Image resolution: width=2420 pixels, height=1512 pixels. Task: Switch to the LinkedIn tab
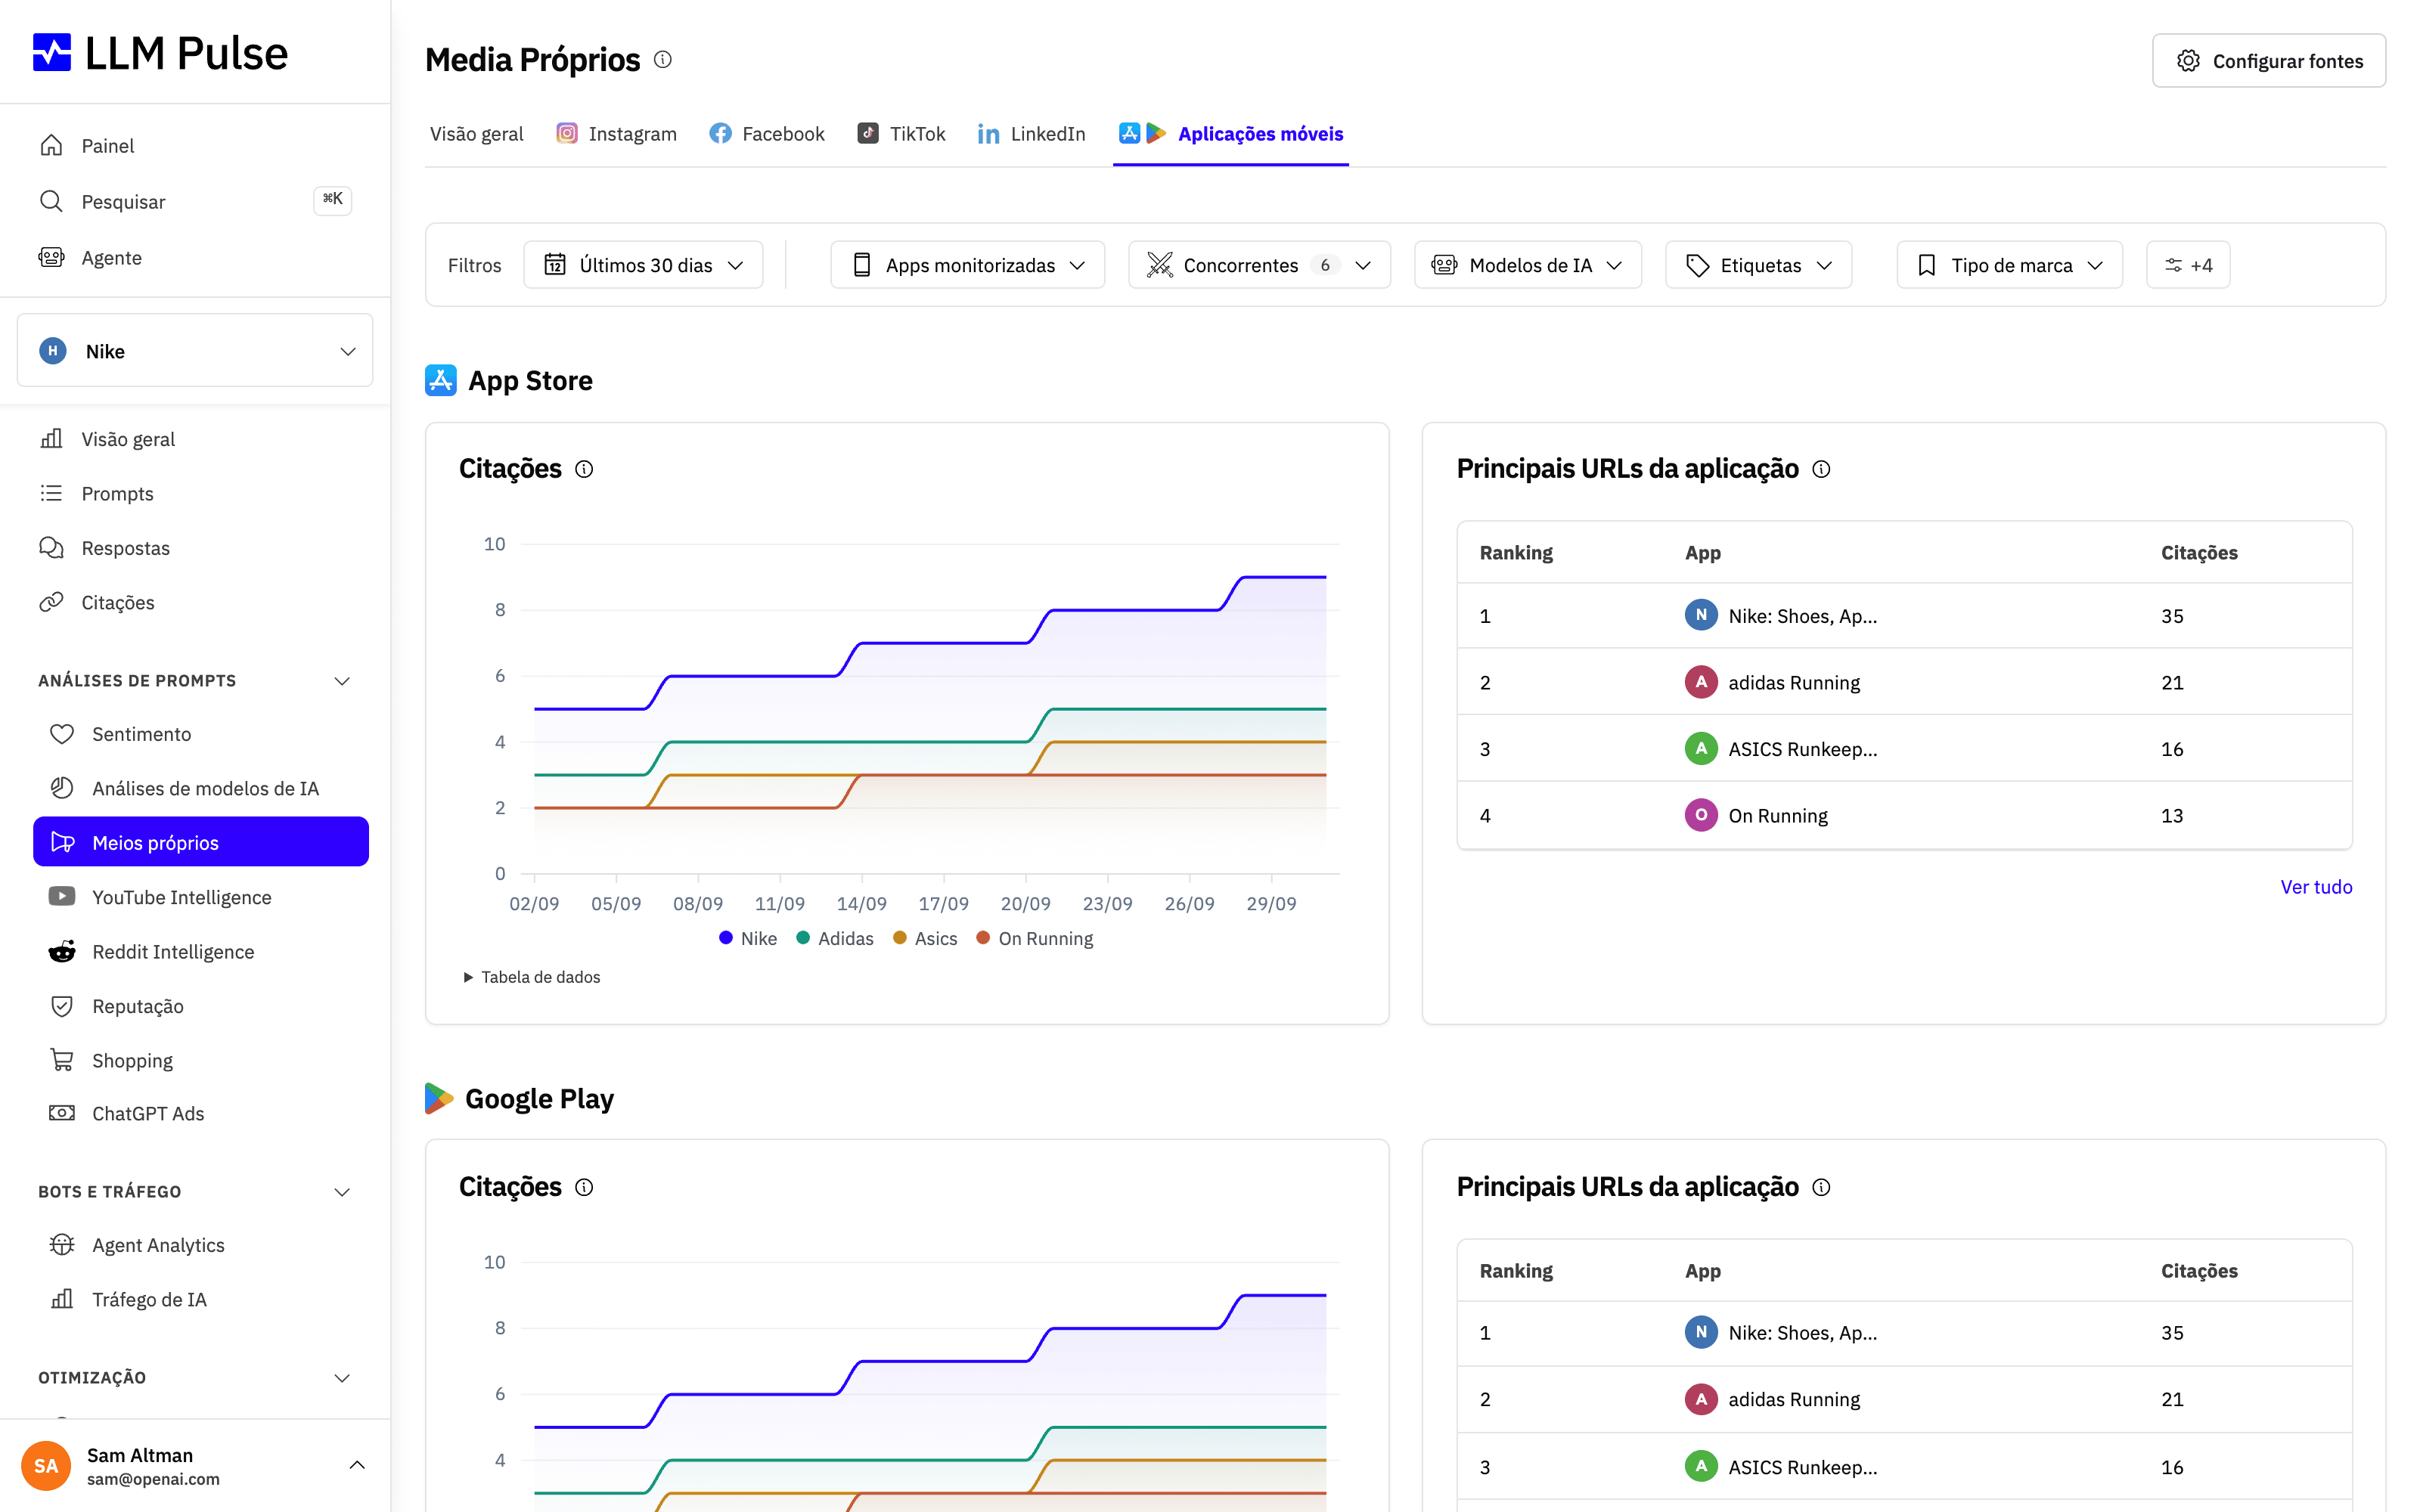[x=1031, y=134]
